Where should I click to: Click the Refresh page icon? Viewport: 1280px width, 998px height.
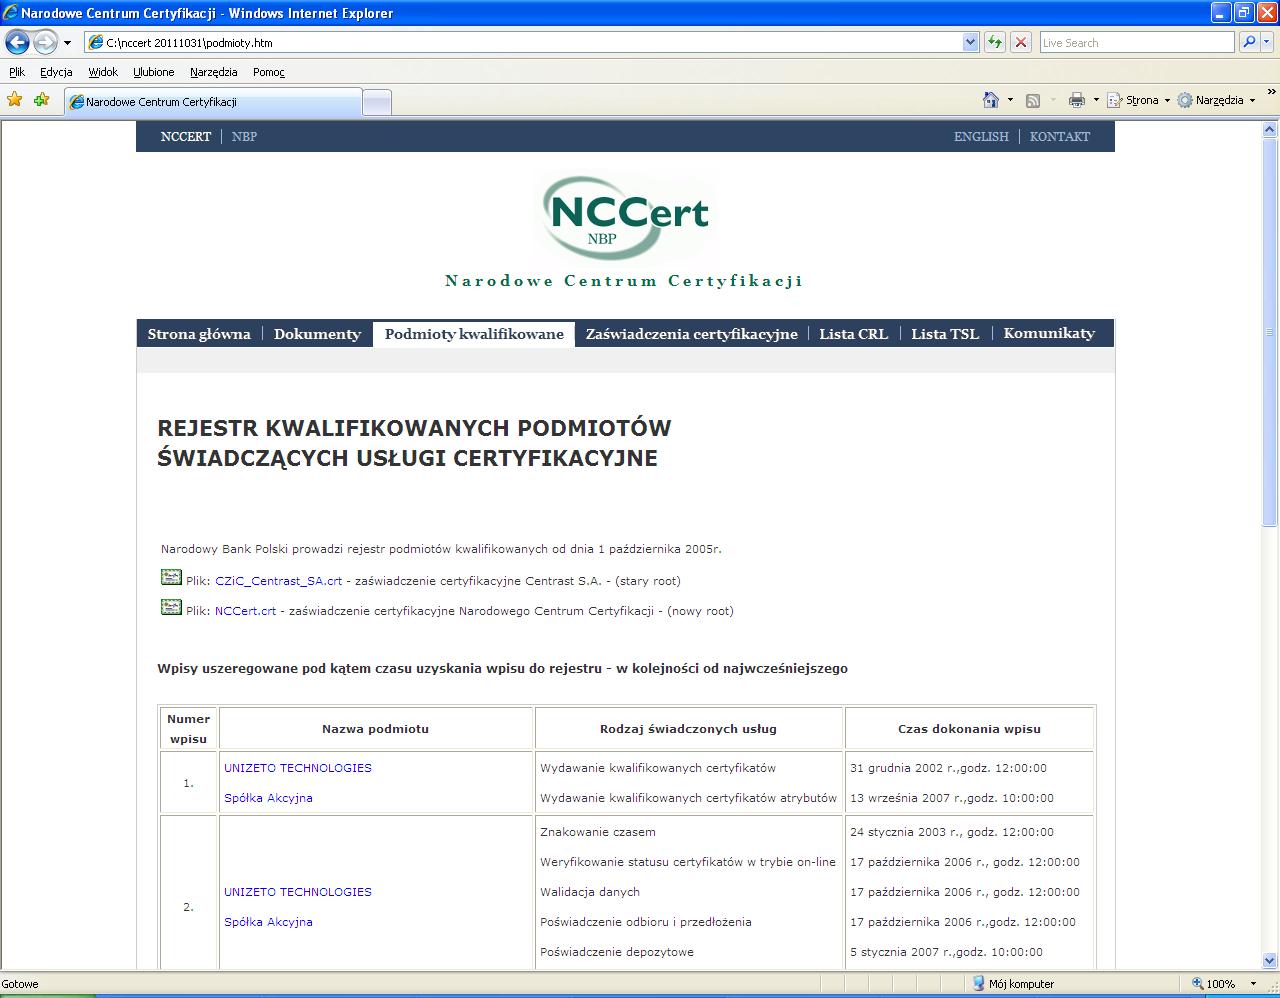coord(995,42)
